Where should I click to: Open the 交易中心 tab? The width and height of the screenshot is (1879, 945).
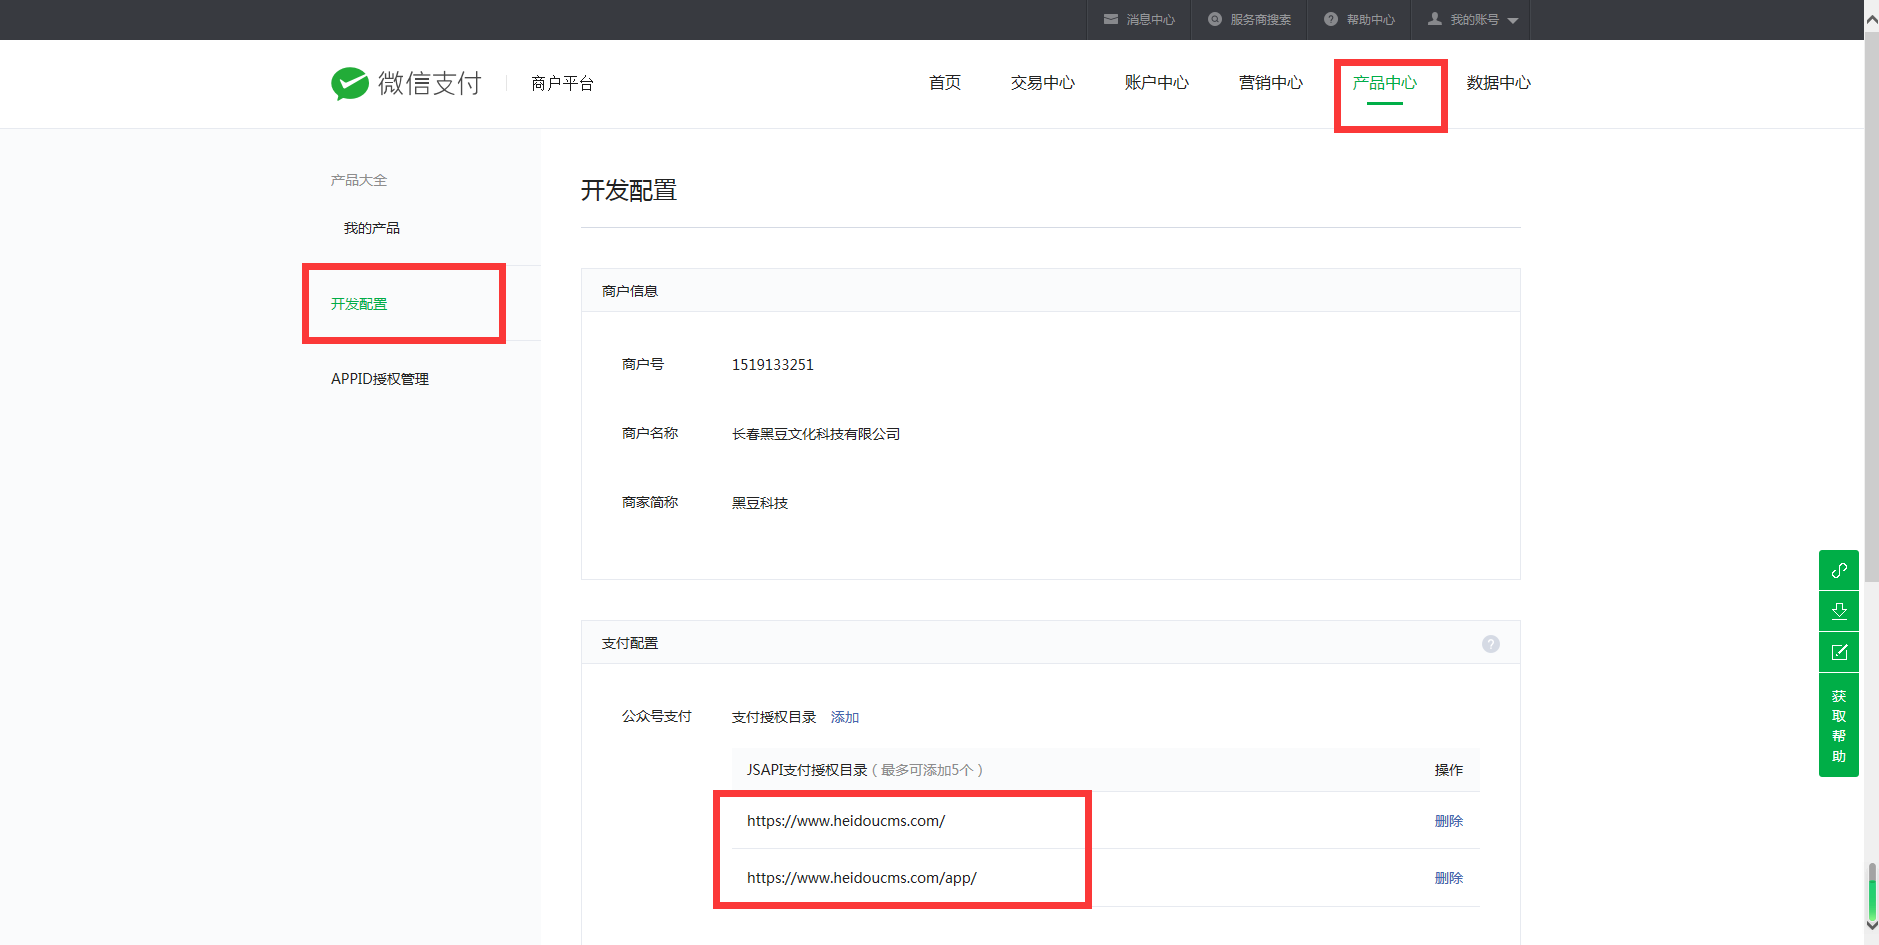pos(1043,83)
